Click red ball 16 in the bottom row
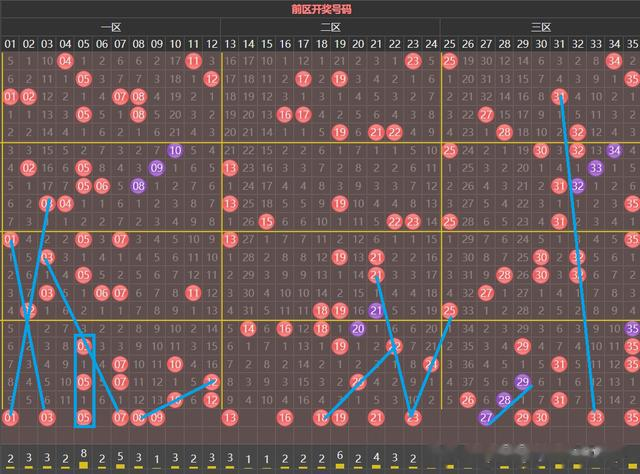Image resolution: width=640 pixels, height=474 pixels. (x=285, y=418)
